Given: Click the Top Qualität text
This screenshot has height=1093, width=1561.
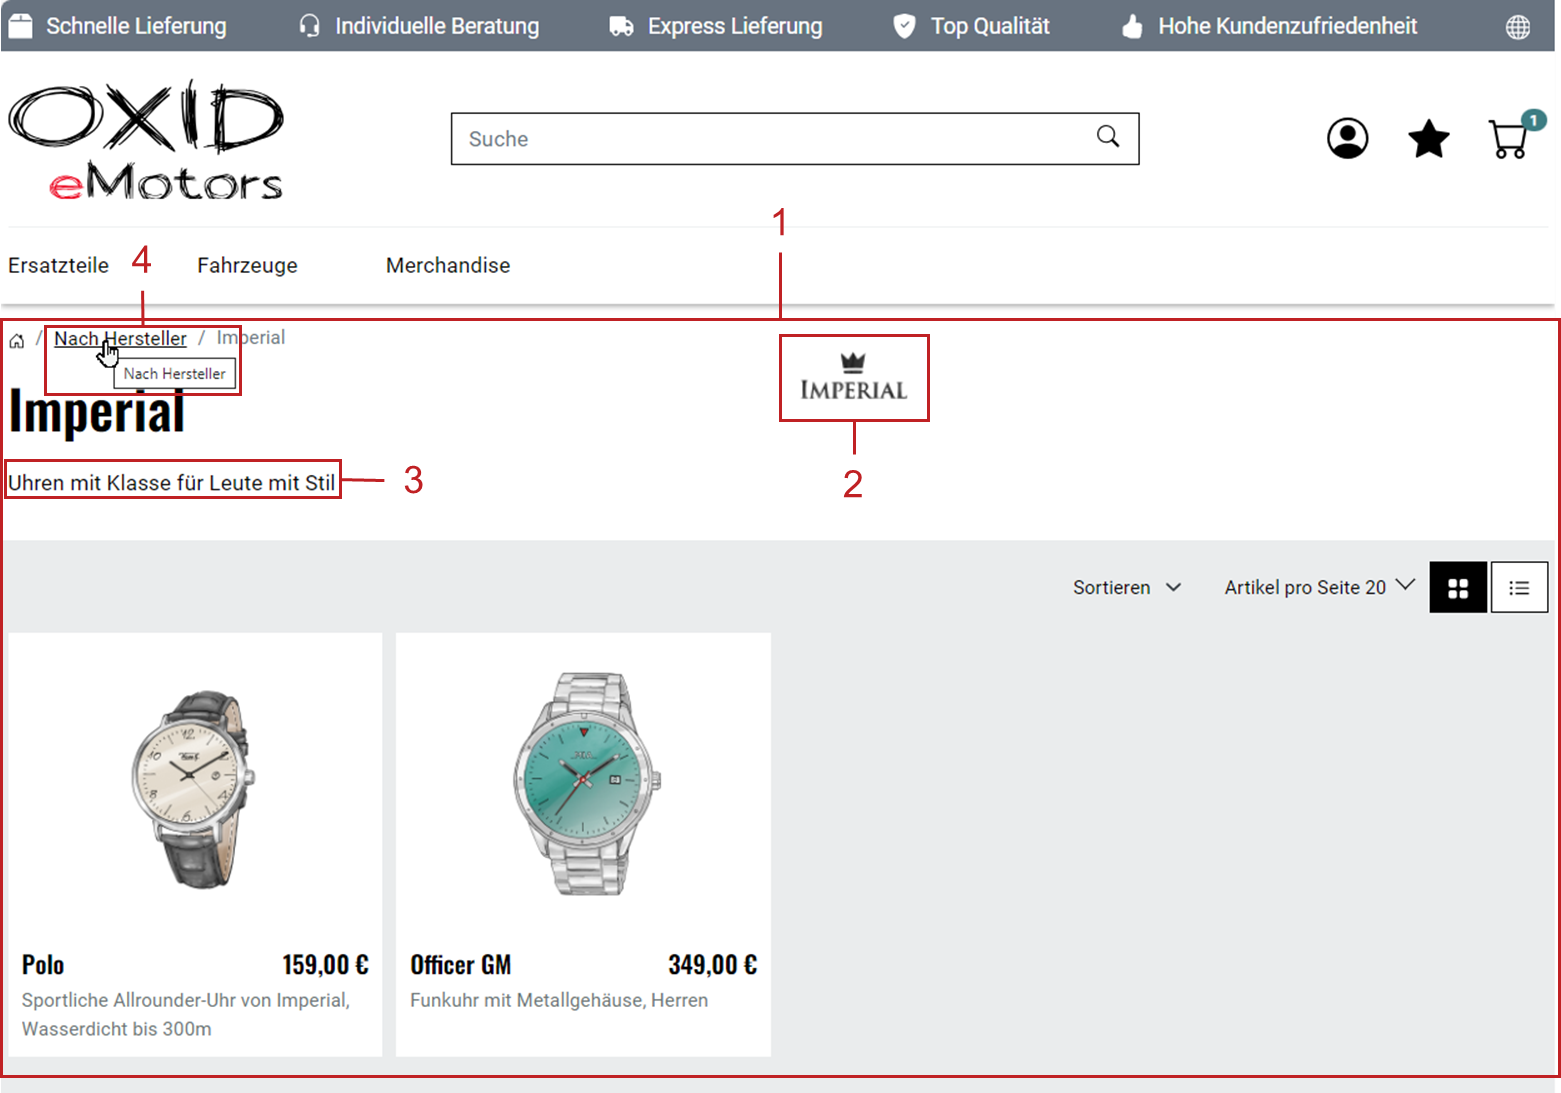Looking at the screenshot, I should click(x=990, y=26).
